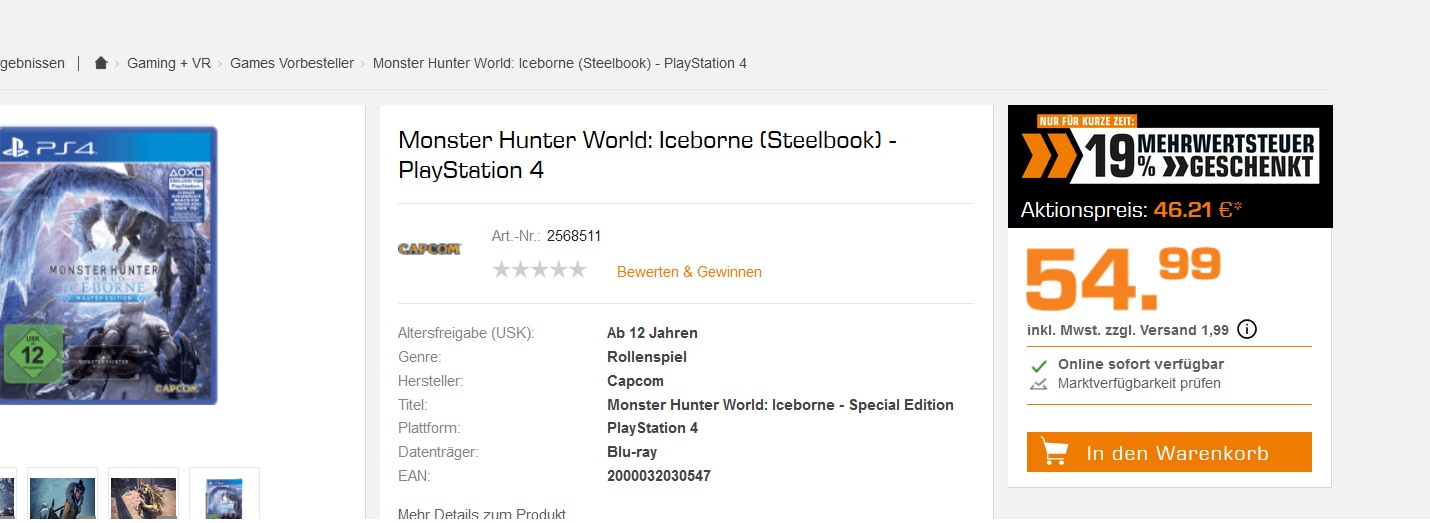Image resolution: width=1430 pixels, height=523 pixels.
Task: Click the Iceborne - Special Edition title value
Action: tap(780, 405)
